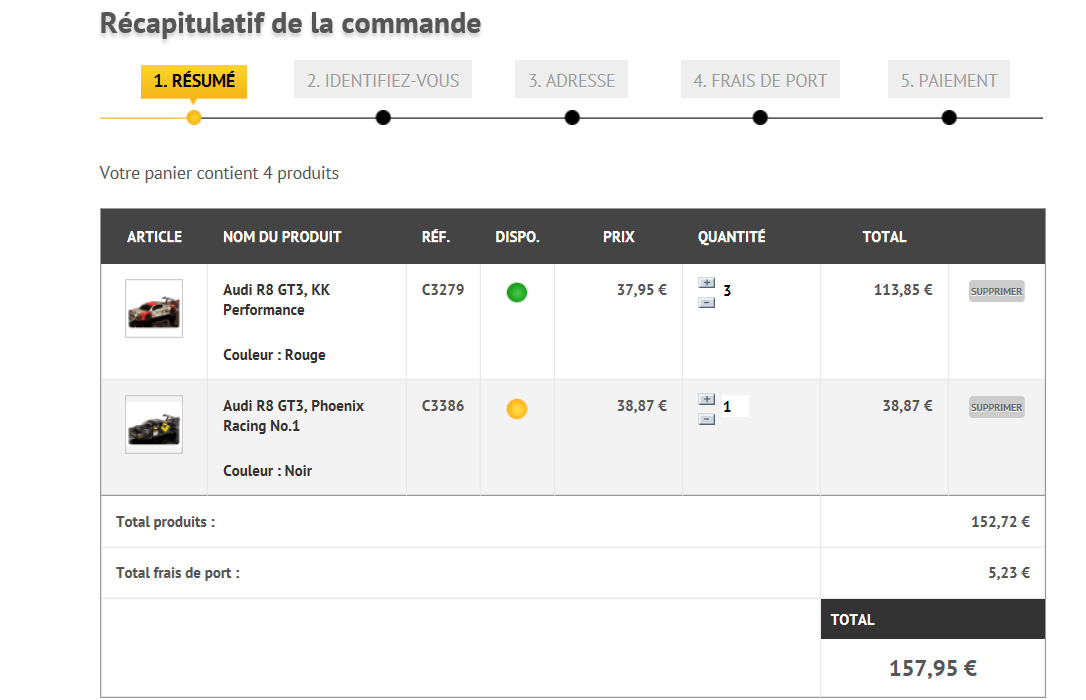The width and height of the screenshot is (1086, 700).
Task: Remove Phoenix Racing No.1 with Supprimer button
Action: point(996,407)
